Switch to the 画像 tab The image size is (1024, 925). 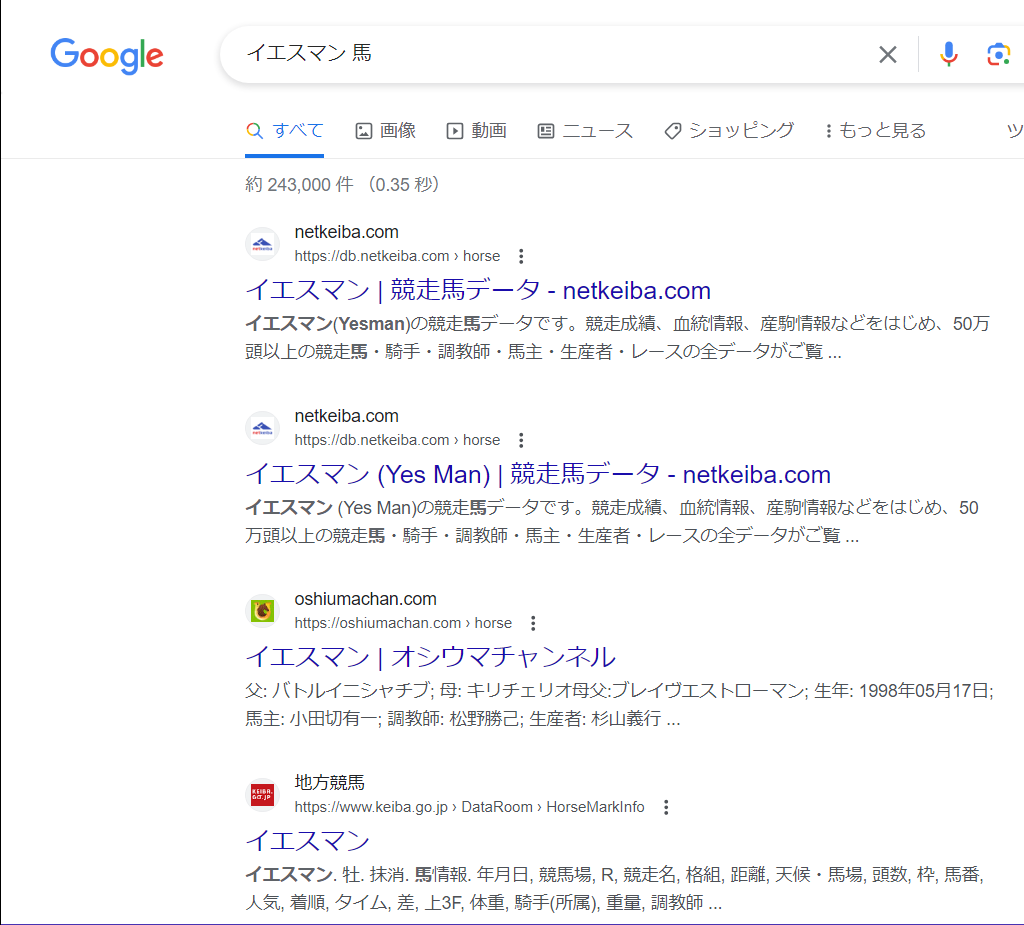385,131
